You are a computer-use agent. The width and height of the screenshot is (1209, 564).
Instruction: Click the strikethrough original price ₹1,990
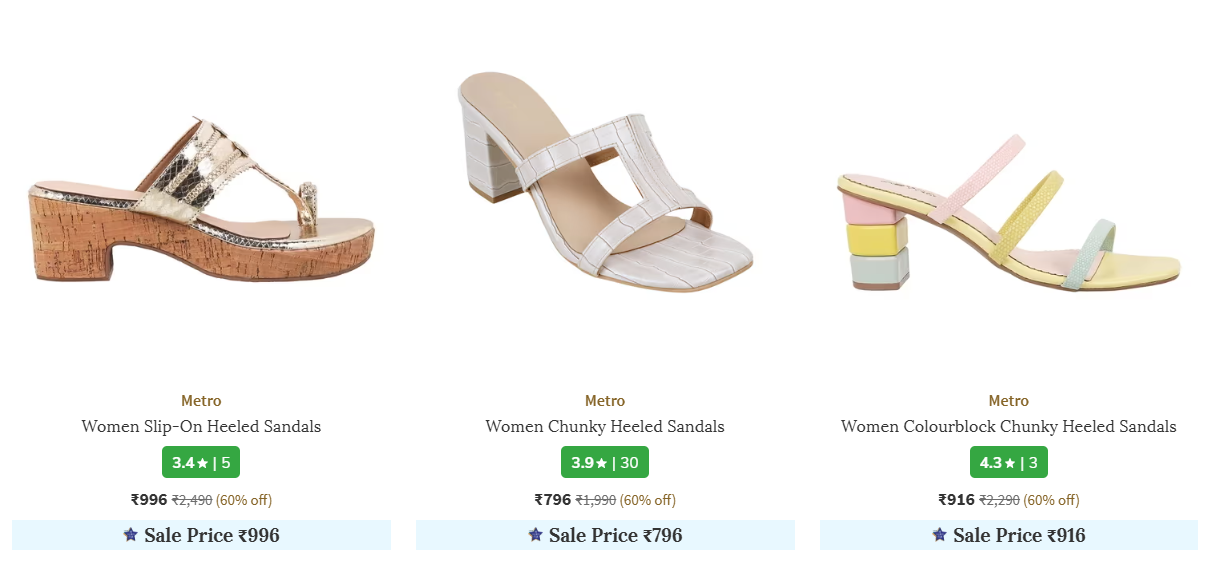[595, 500]
